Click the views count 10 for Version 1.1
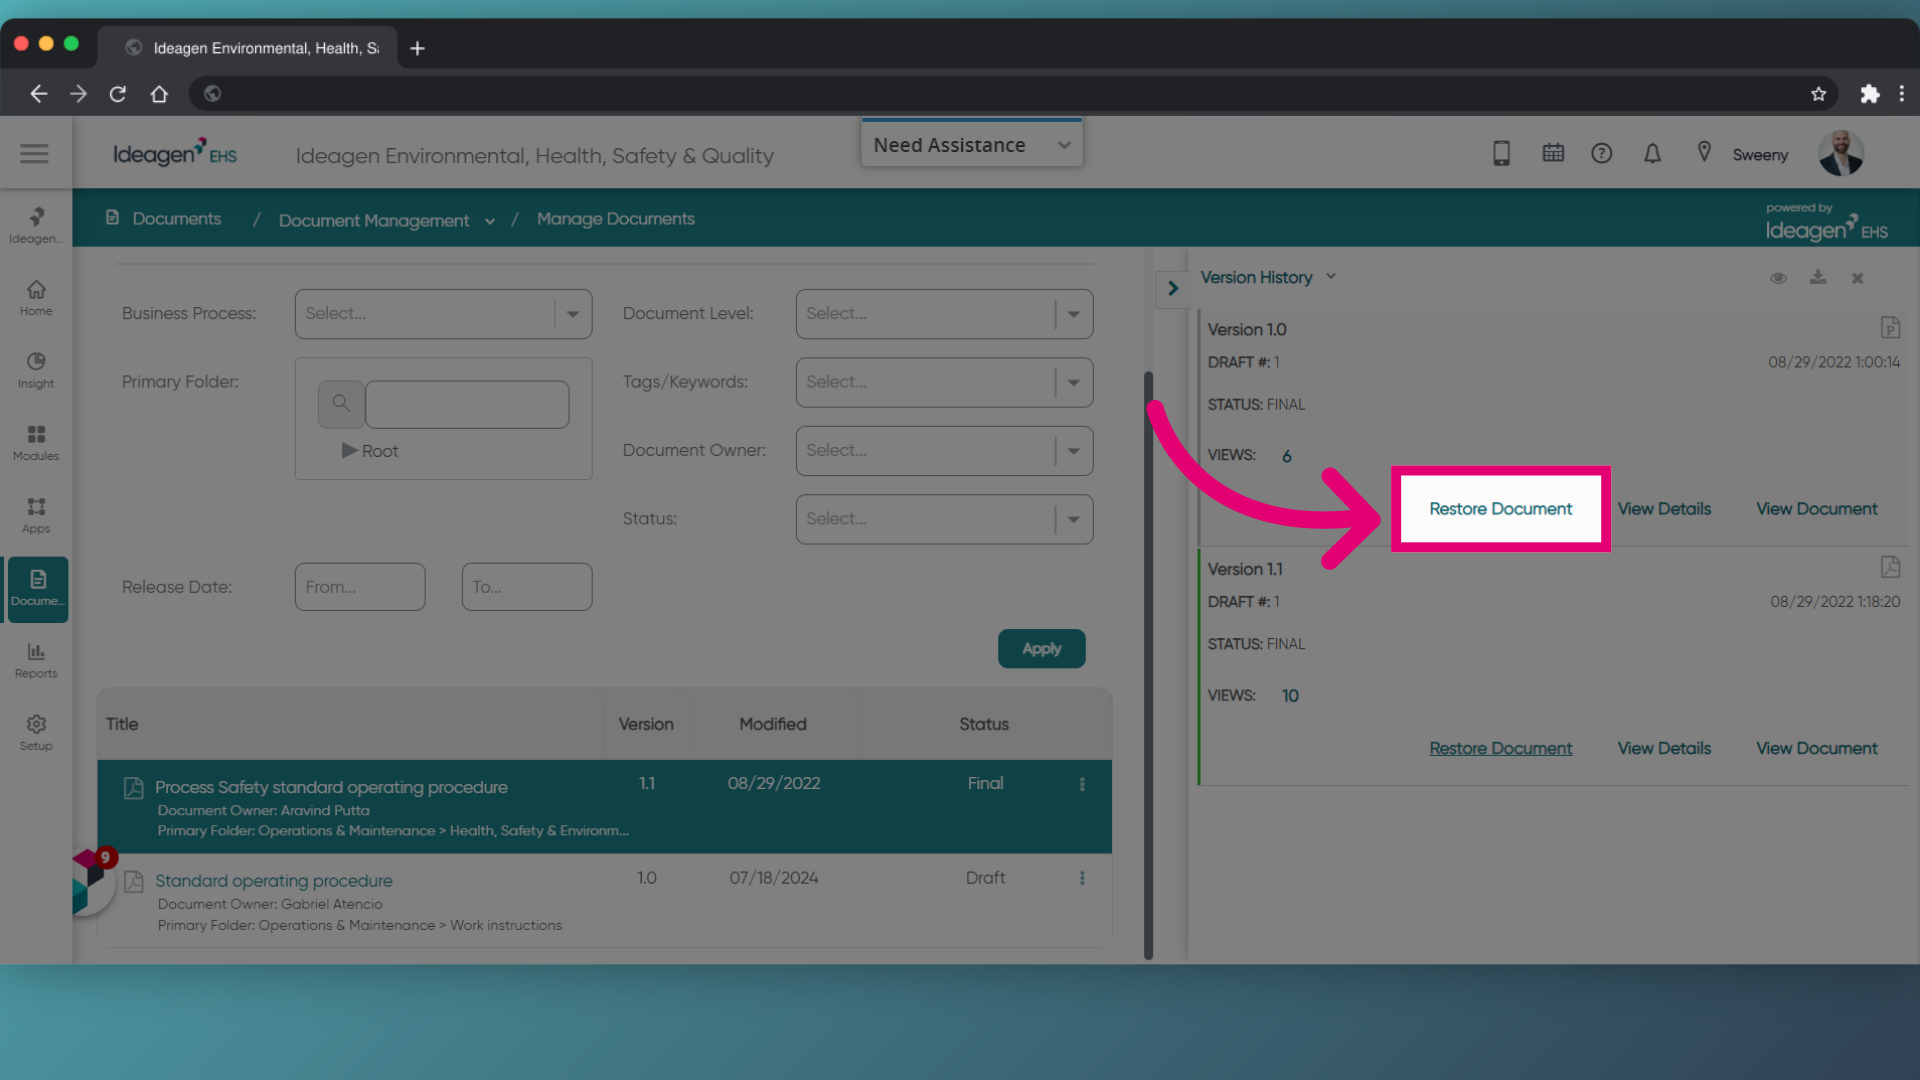The height and width of the screenshot is (1080, 1920). [1290, 695]
